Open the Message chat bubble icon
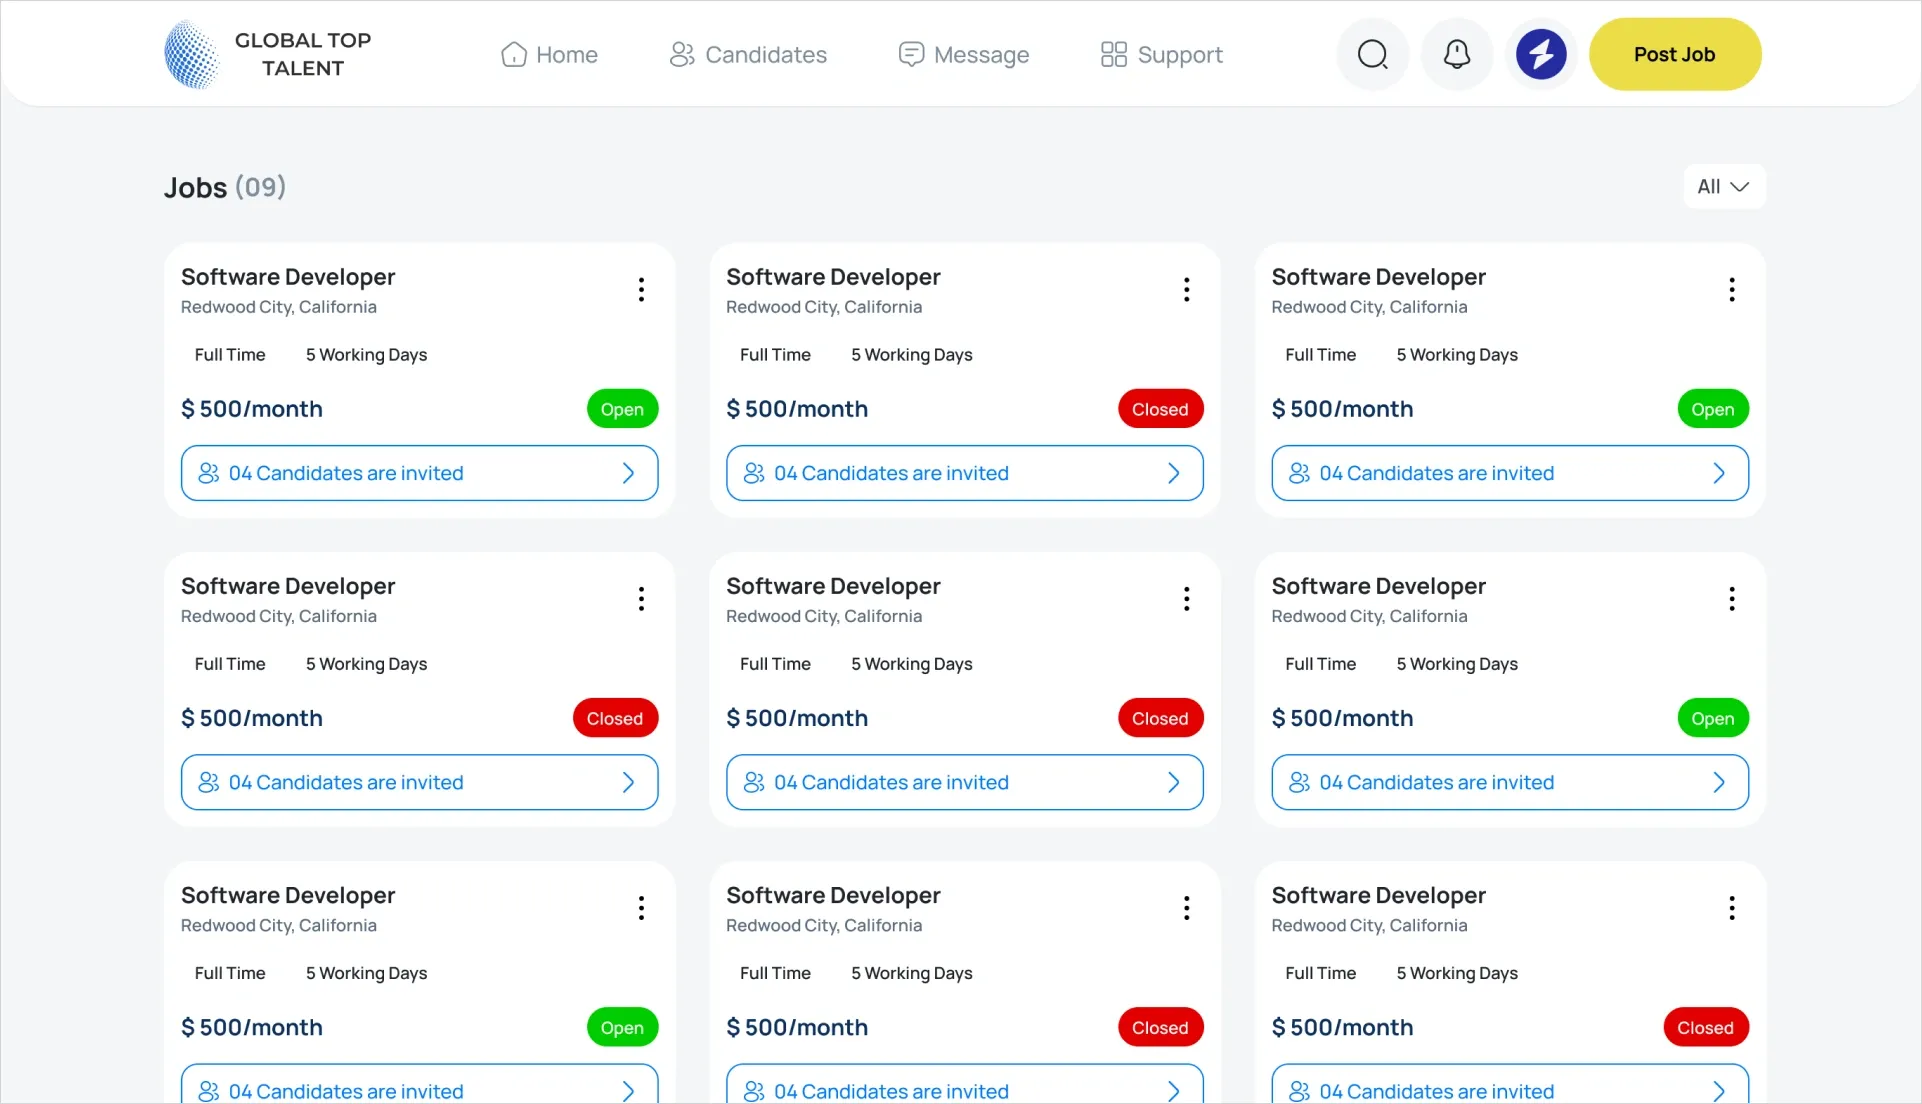The width and height of the screenshot is (1922, 1104). (911, 54)
